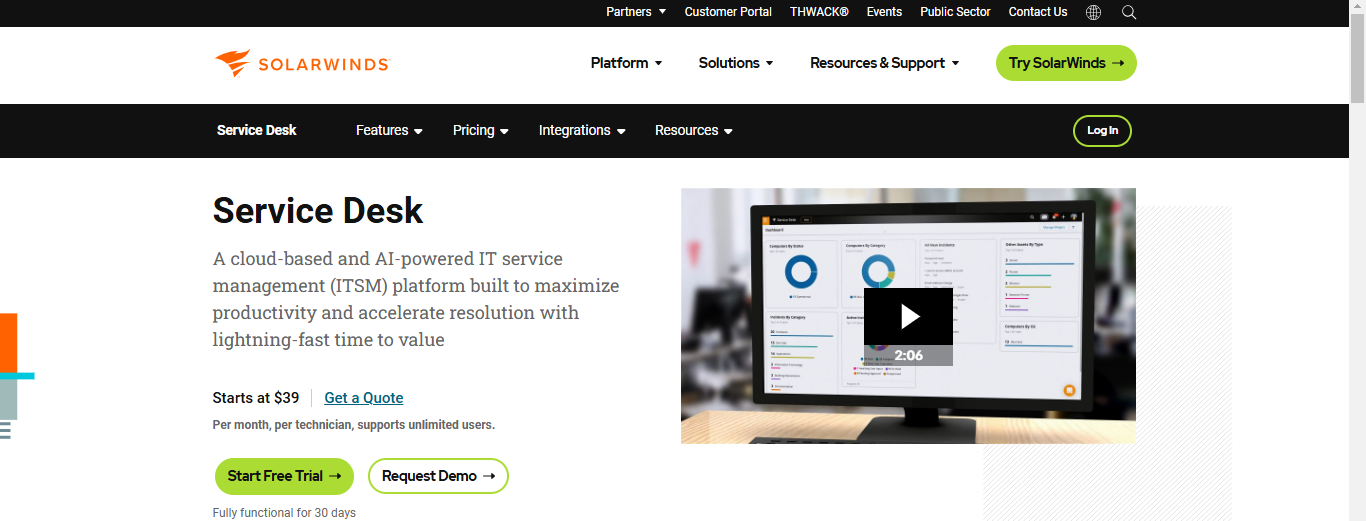Click the Try SolarWinds button
The width and height of the screenshot is (1366, 521).
tap(1066, 63)
